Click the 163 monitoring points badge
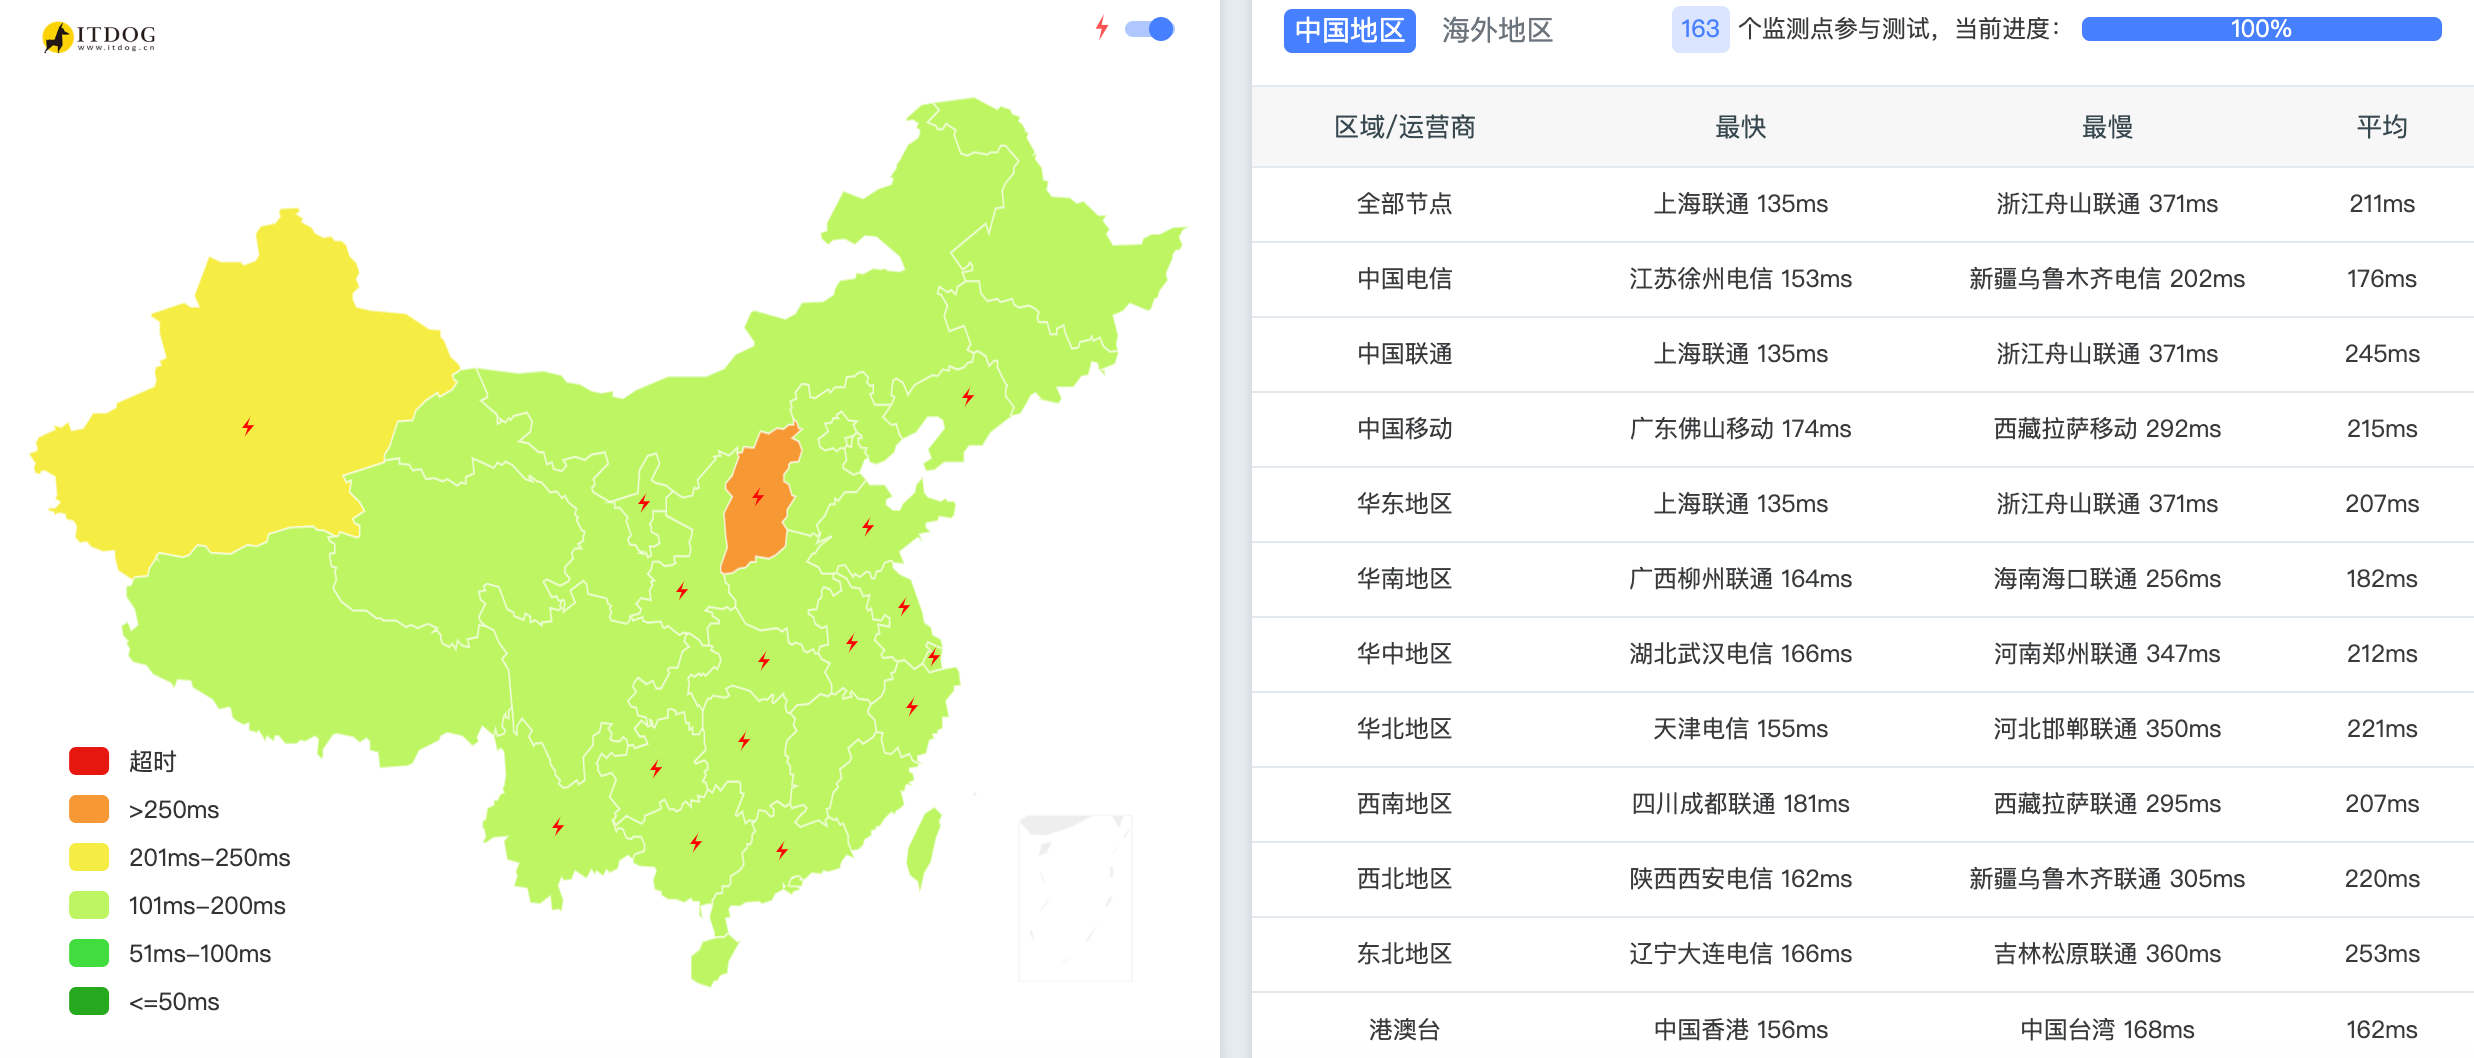Viewport: 2474px width, 1058px height. (1699, 29)
